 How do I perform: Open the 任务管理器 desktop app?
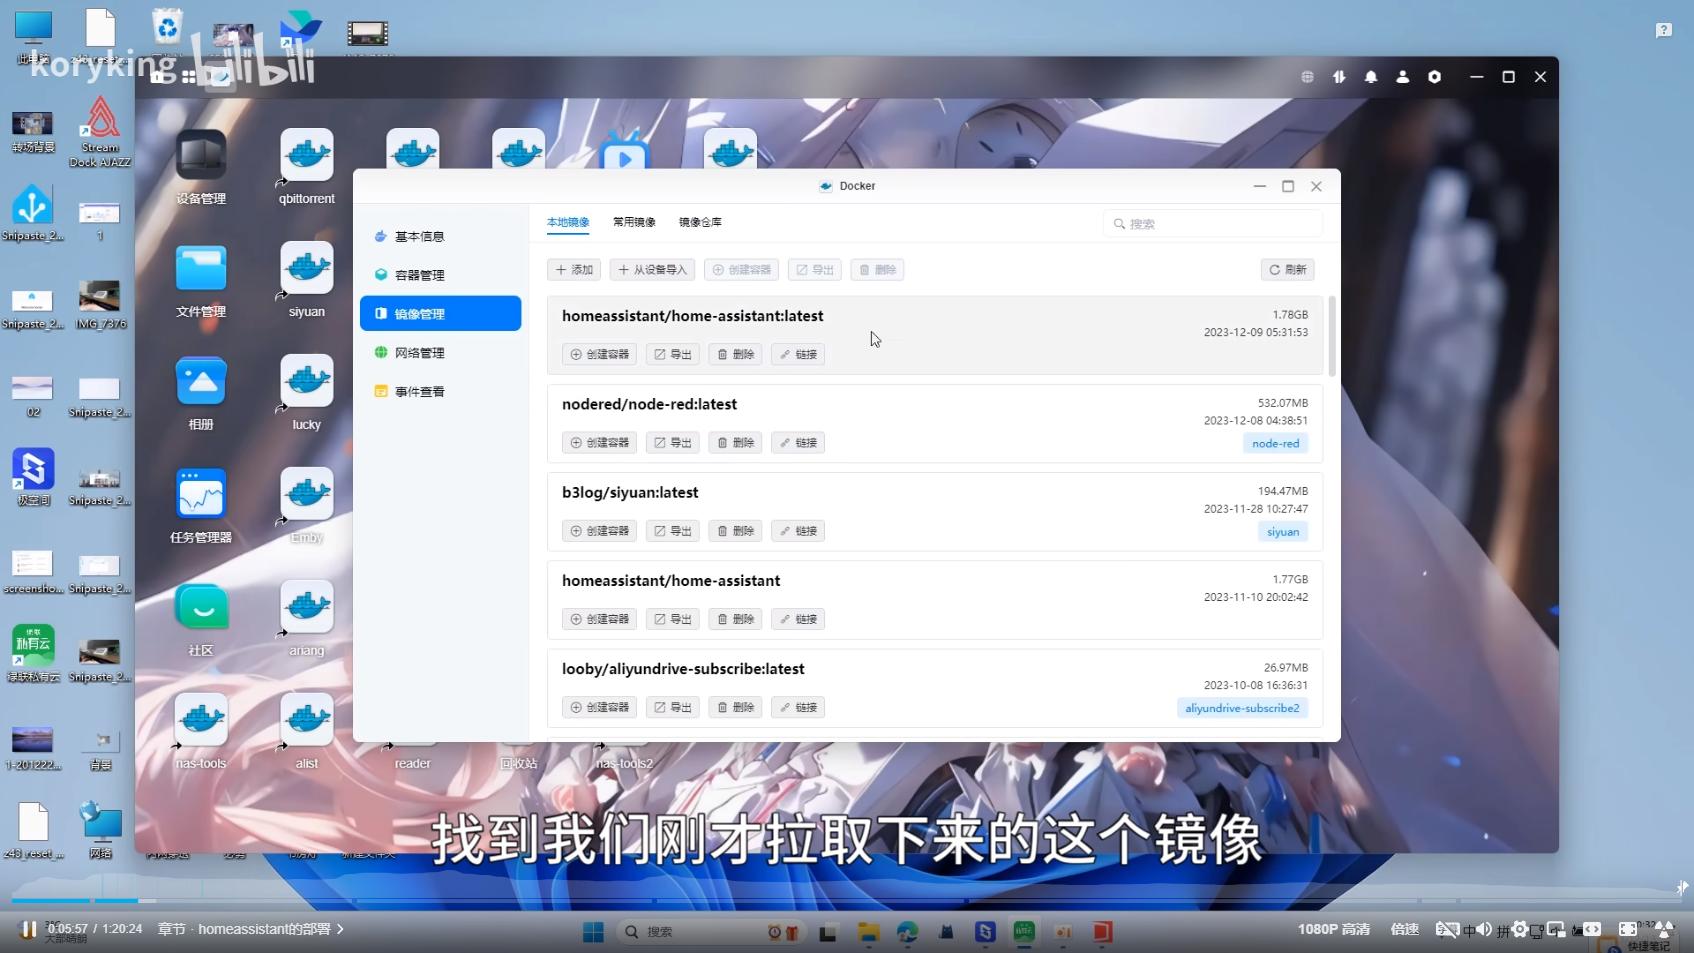point(201,507)
